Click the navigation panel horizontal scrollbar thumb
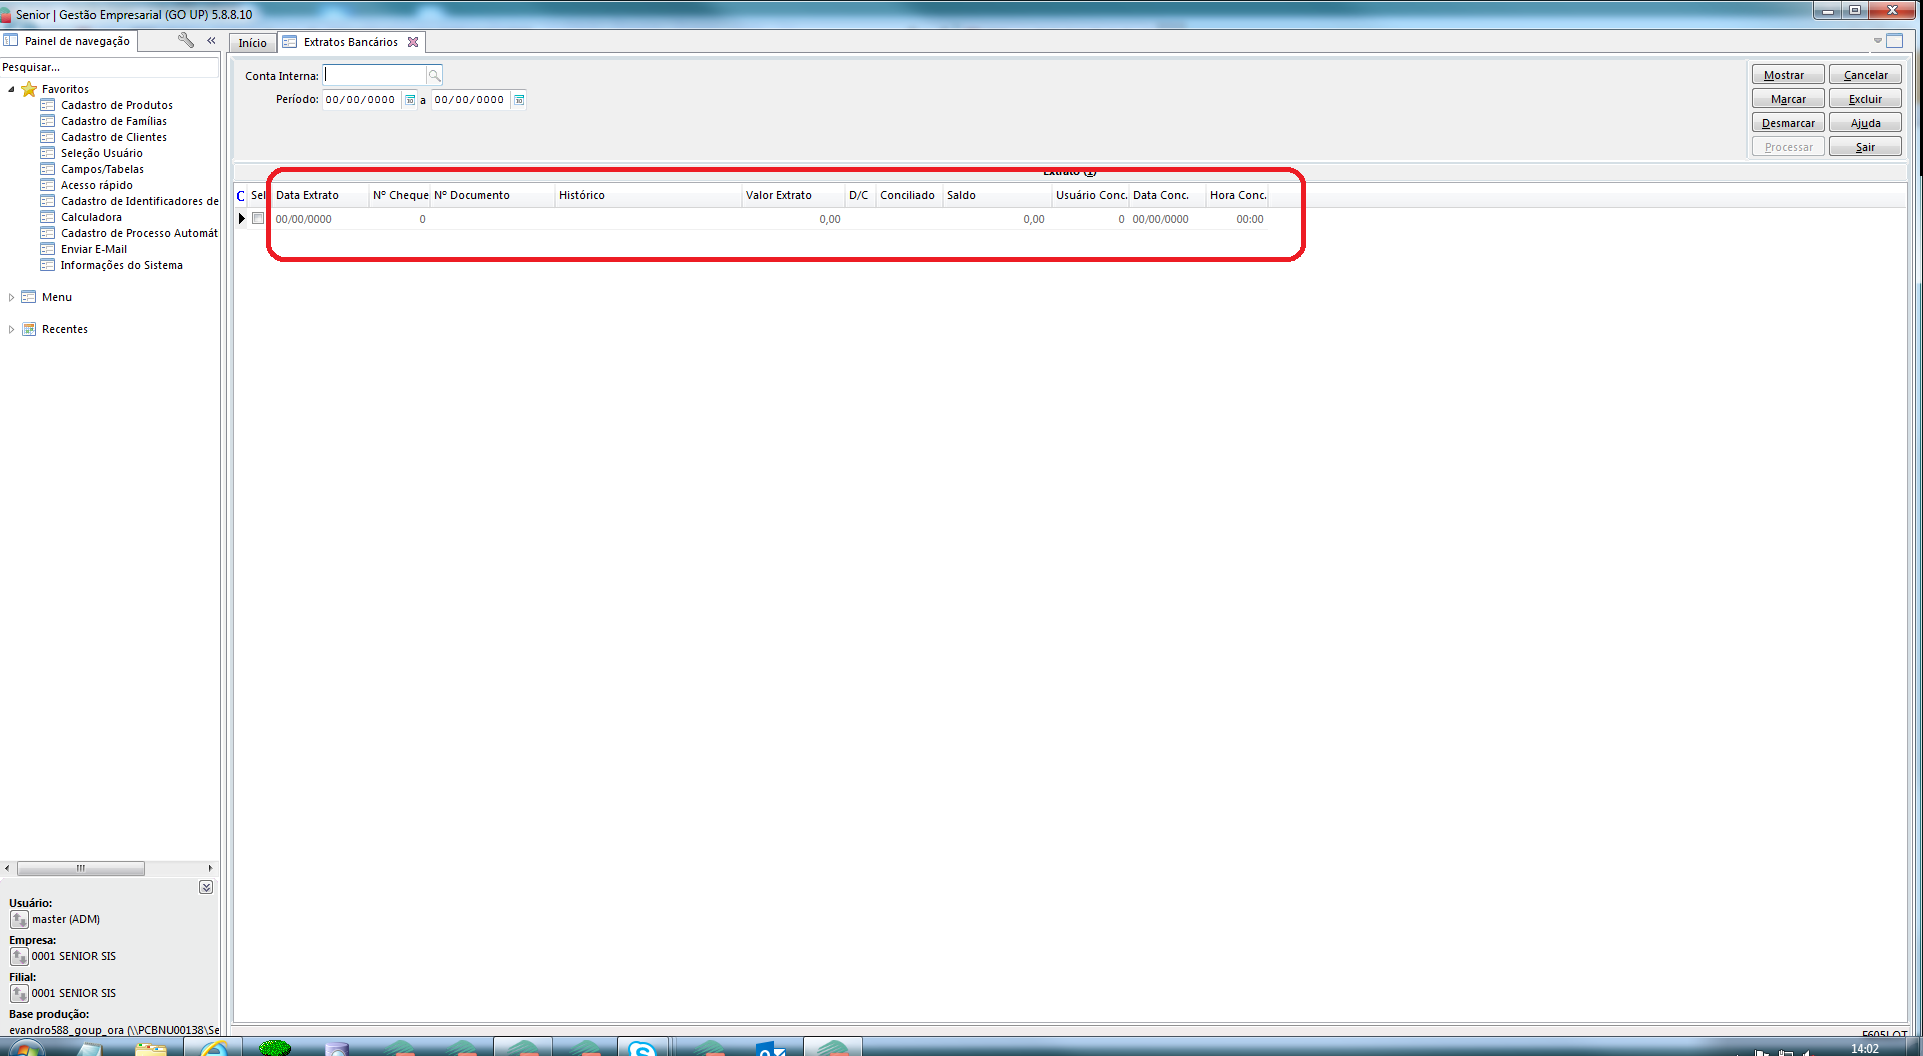Viewport: 1923px width, 1056px height. (x=80, y=868)
